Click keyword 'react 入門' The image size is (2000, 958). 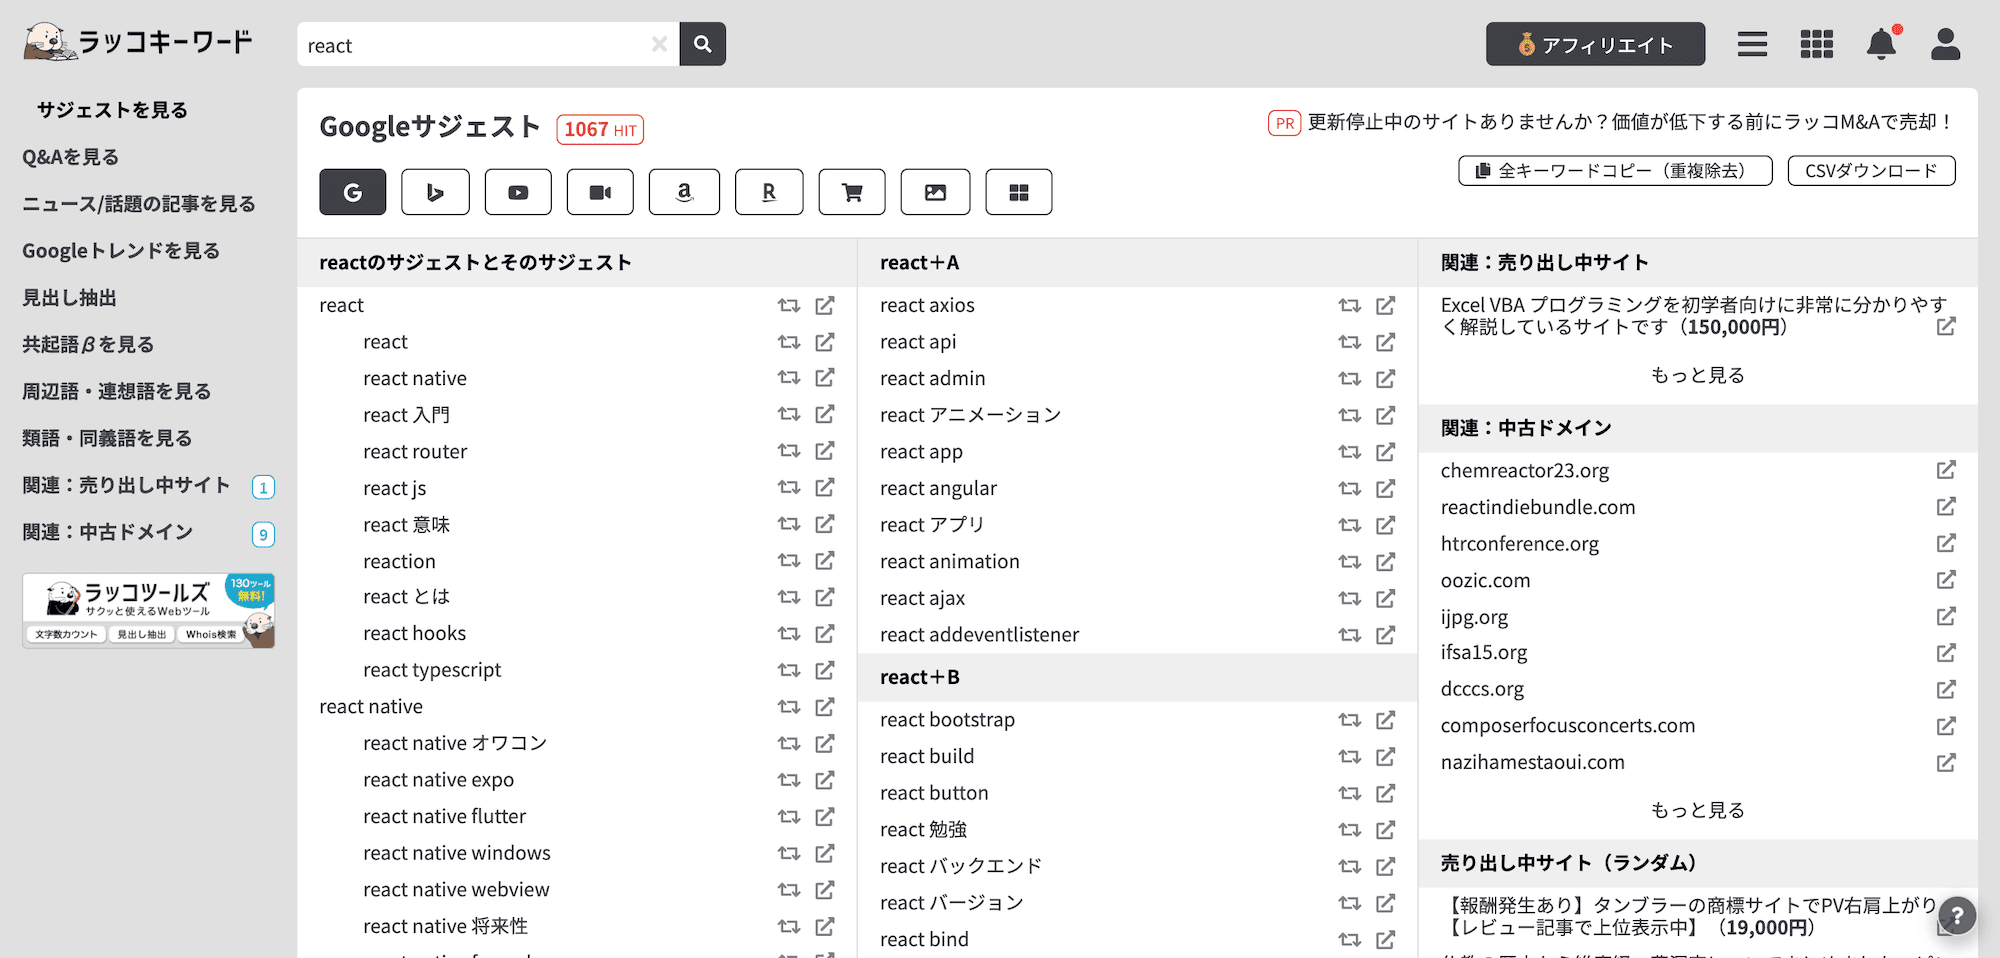pos(406,415)
